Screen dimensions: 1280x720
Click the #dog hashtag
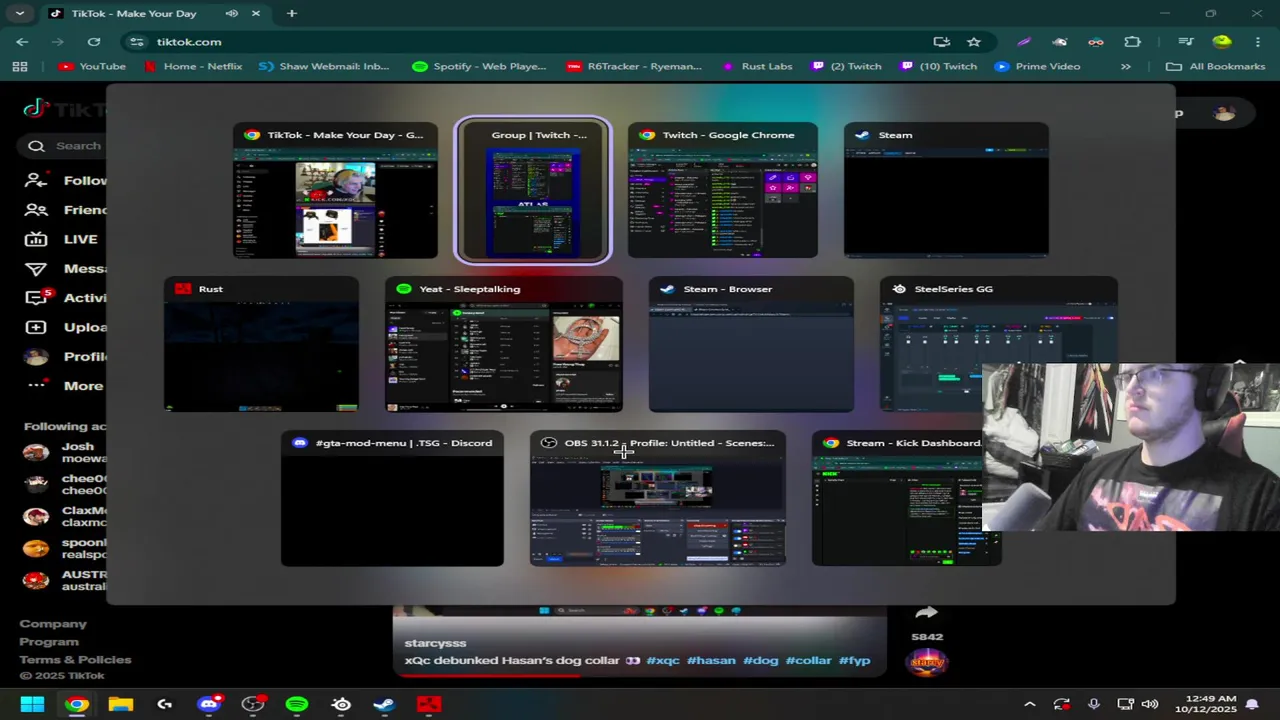[x=760, y=661]
